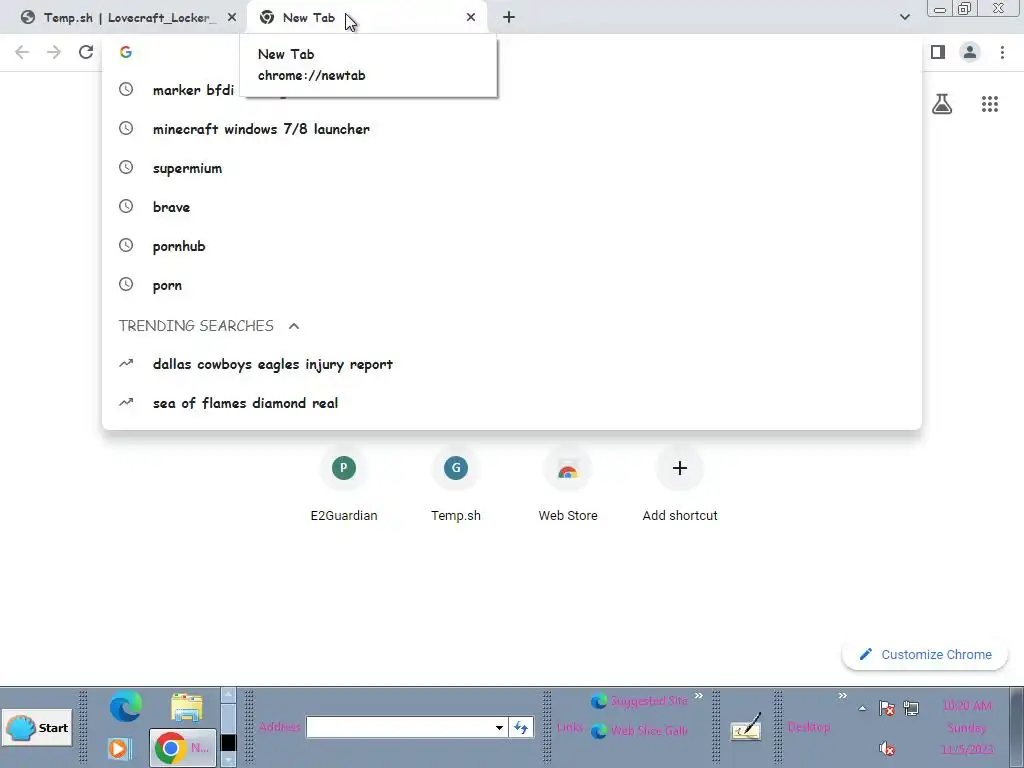Click trending arrow icon beside sea of flames

[126, 402]
